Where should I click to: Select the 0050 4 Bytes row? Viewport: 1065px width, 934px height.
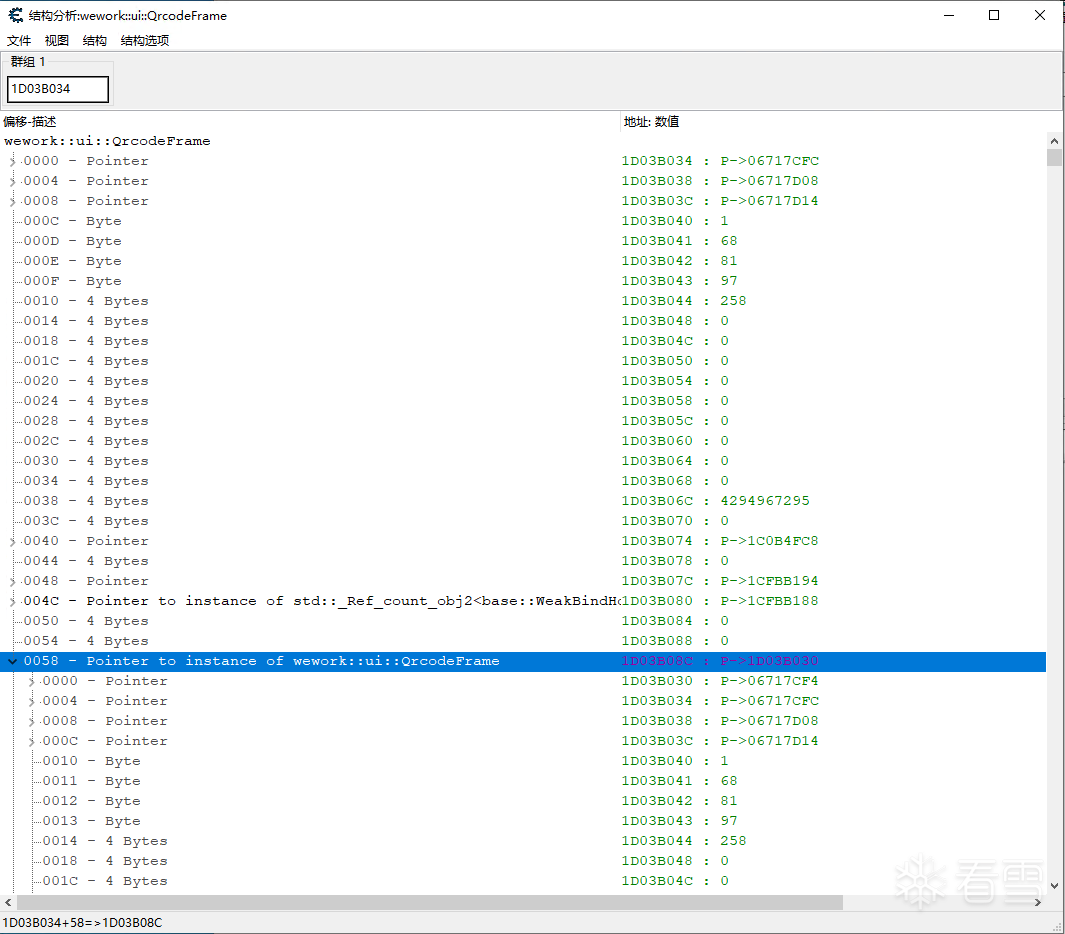point(523,621)
